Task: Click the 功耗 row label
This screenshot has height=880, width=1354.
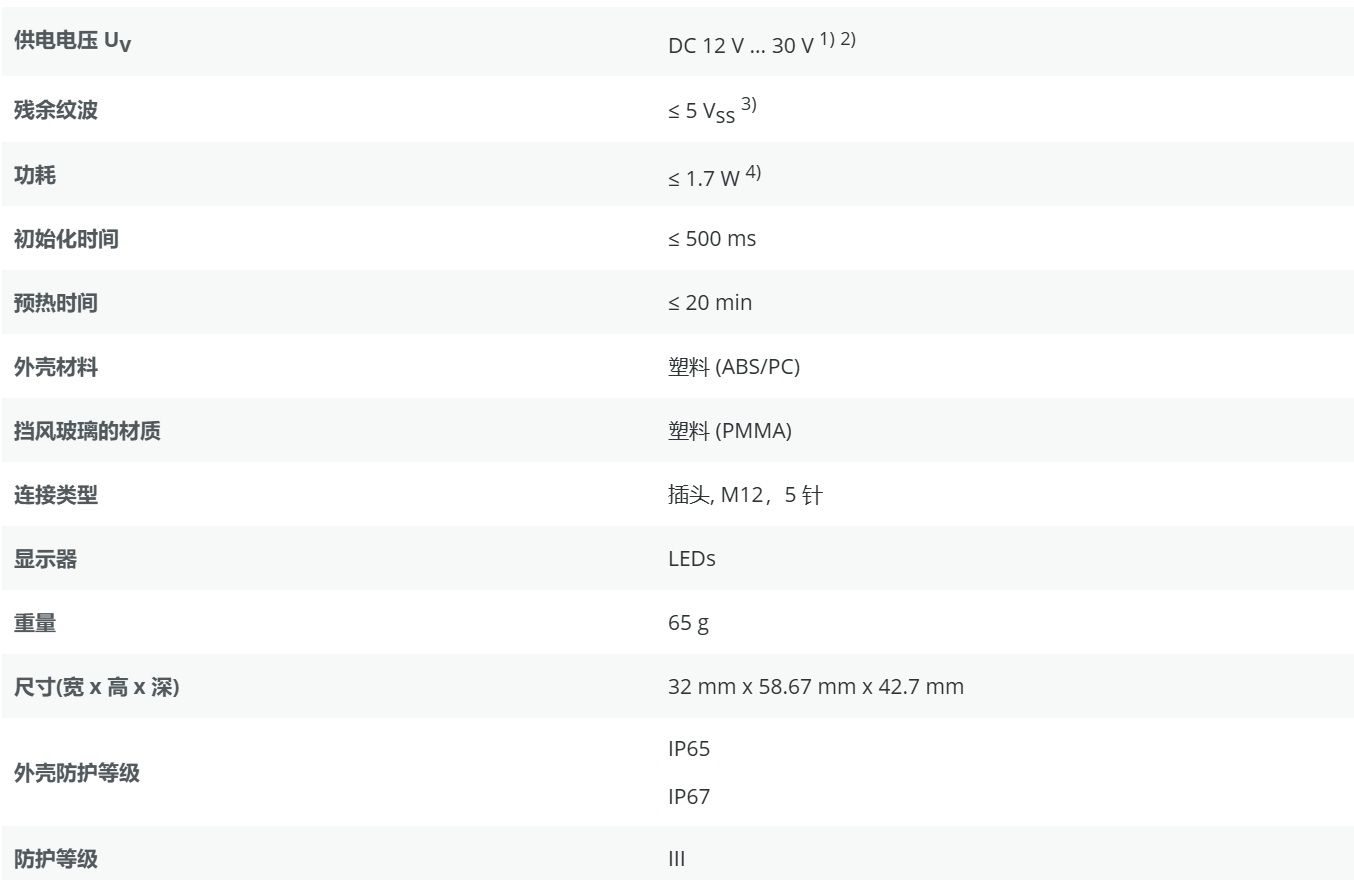Action: (x=35, y=175)
